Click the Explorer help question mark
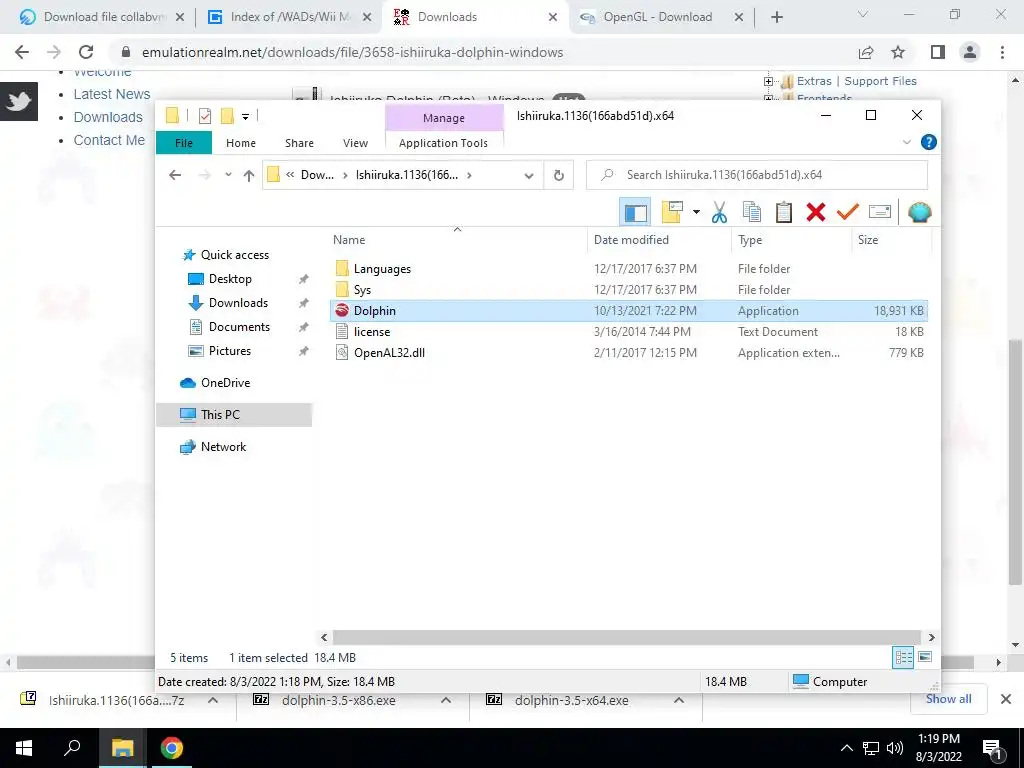Viewport: 1024px width, 768px height. (x=928, y=142)
